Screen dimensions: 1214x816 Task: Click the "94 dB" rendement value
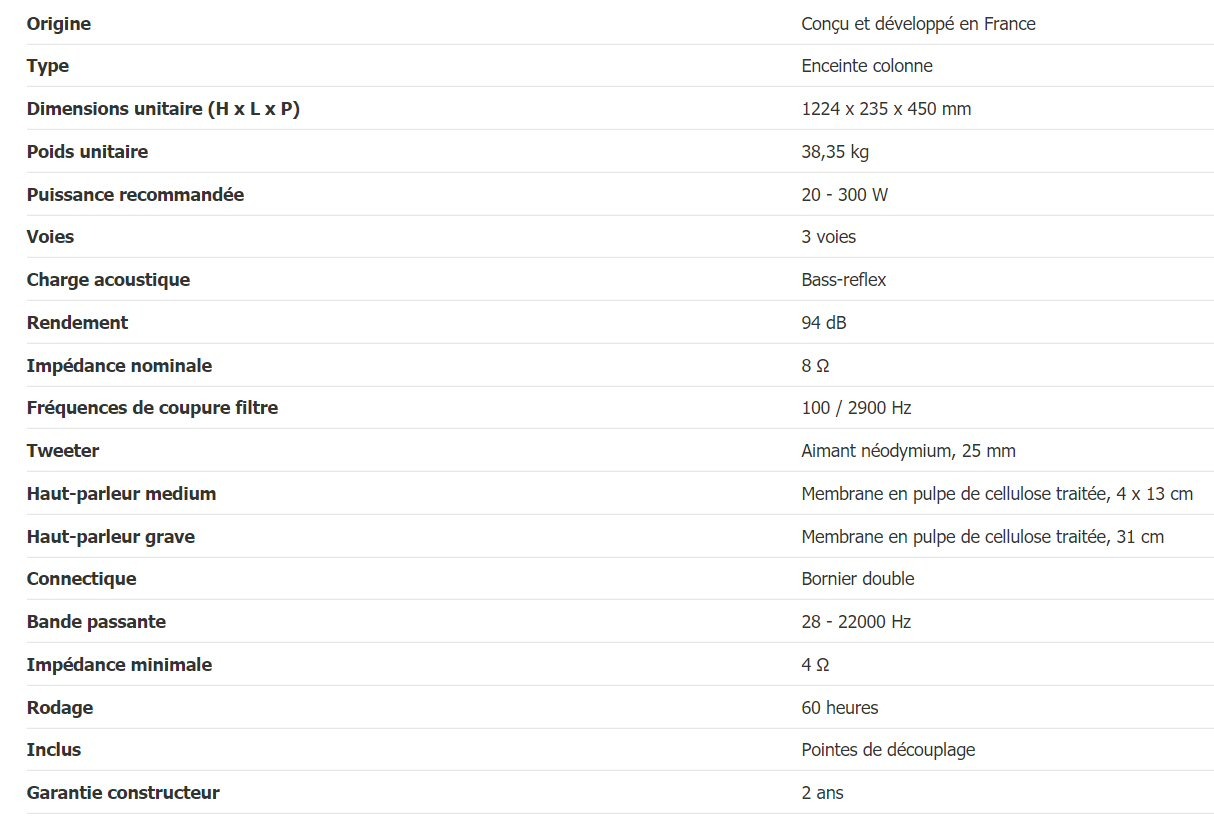point(824,323)
